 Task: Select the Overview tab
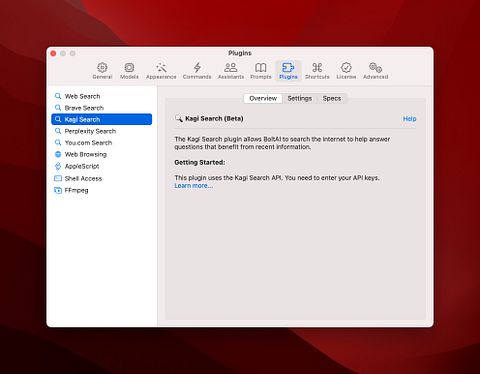263,98
